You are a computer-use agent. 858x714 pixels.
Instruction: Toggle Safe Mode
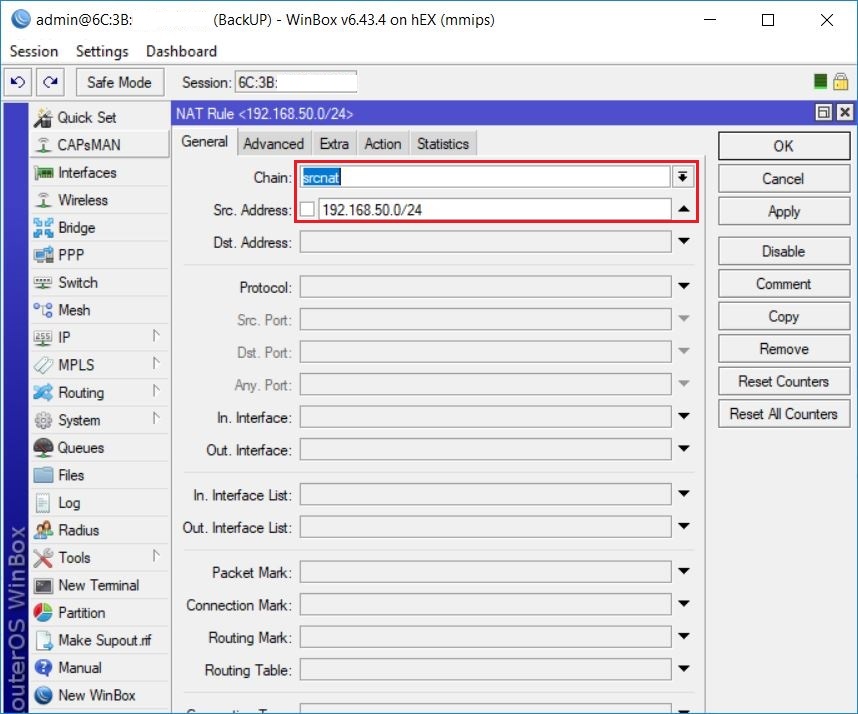120,82
